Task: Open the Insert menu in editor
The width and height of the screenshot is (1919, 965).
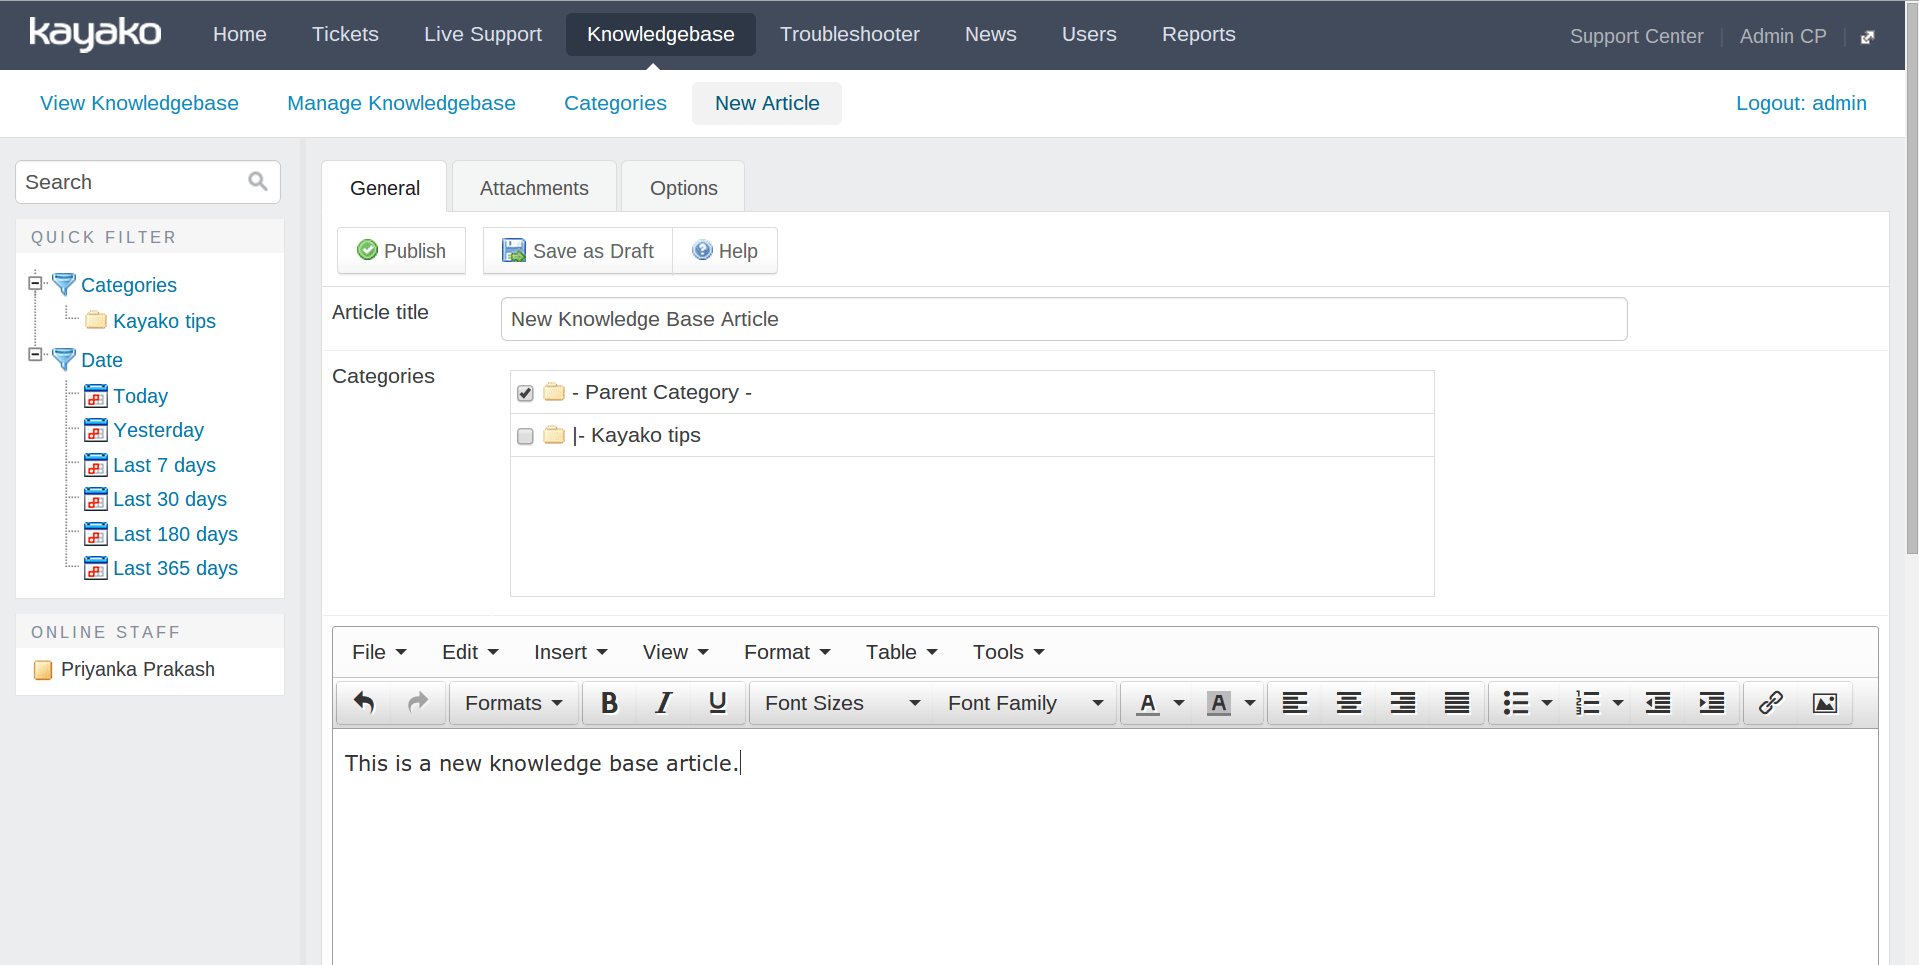Action: (570, 652)
